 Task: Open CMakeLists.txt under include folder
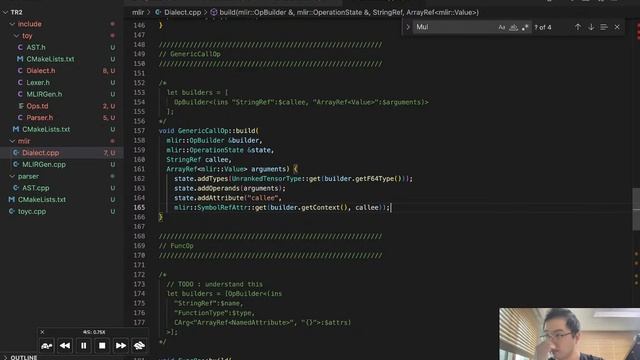coord(46,129)
